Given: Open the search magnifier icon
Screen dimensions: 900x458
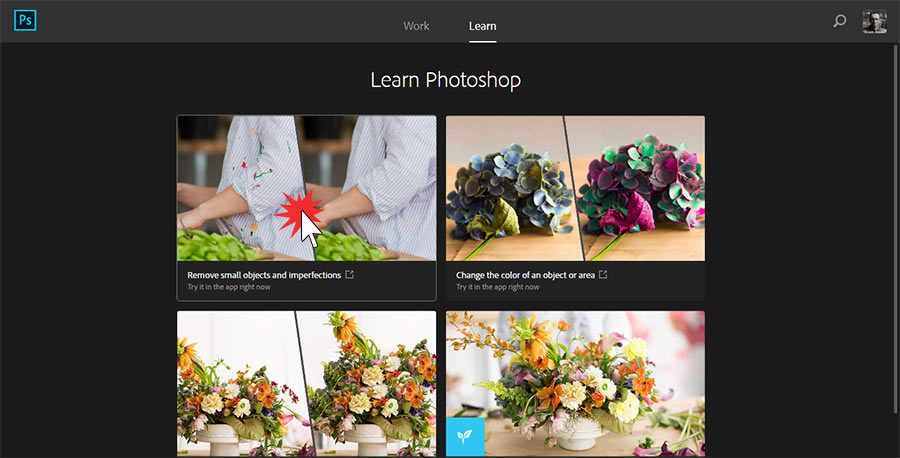Looking at the screenshot, I should coord(839,21).
